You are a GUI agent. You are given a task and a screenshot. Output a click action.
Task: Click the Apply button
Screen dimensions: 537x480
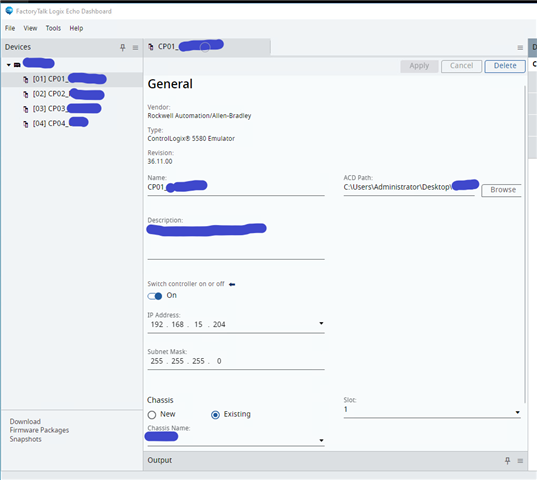click(419, 66)
